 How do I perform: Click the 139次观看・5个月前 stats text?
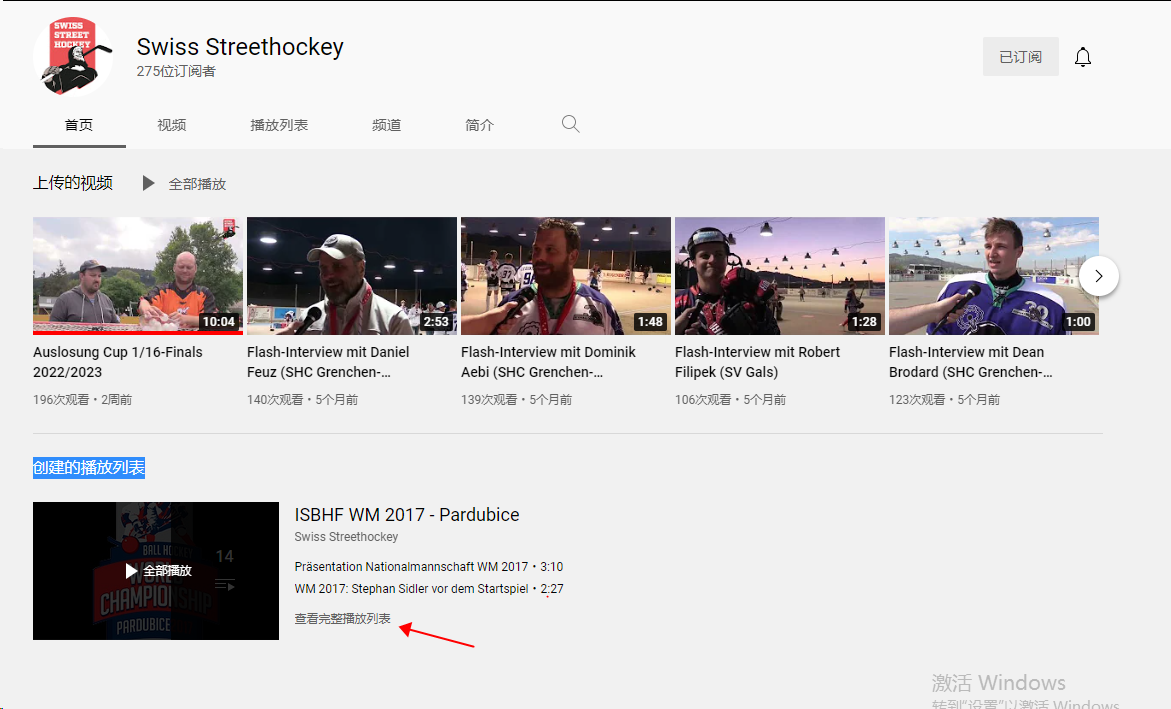pos(517,400)
